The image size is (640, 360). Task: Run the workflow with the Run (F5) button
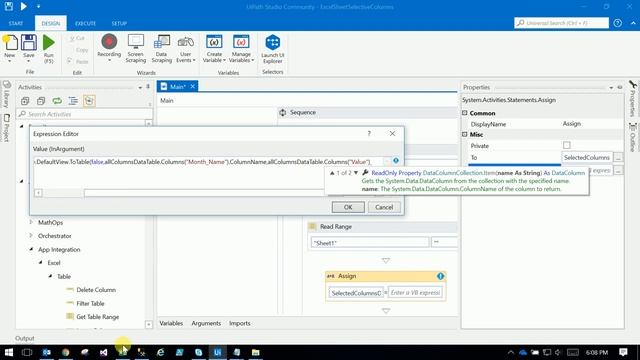(49, 48)
